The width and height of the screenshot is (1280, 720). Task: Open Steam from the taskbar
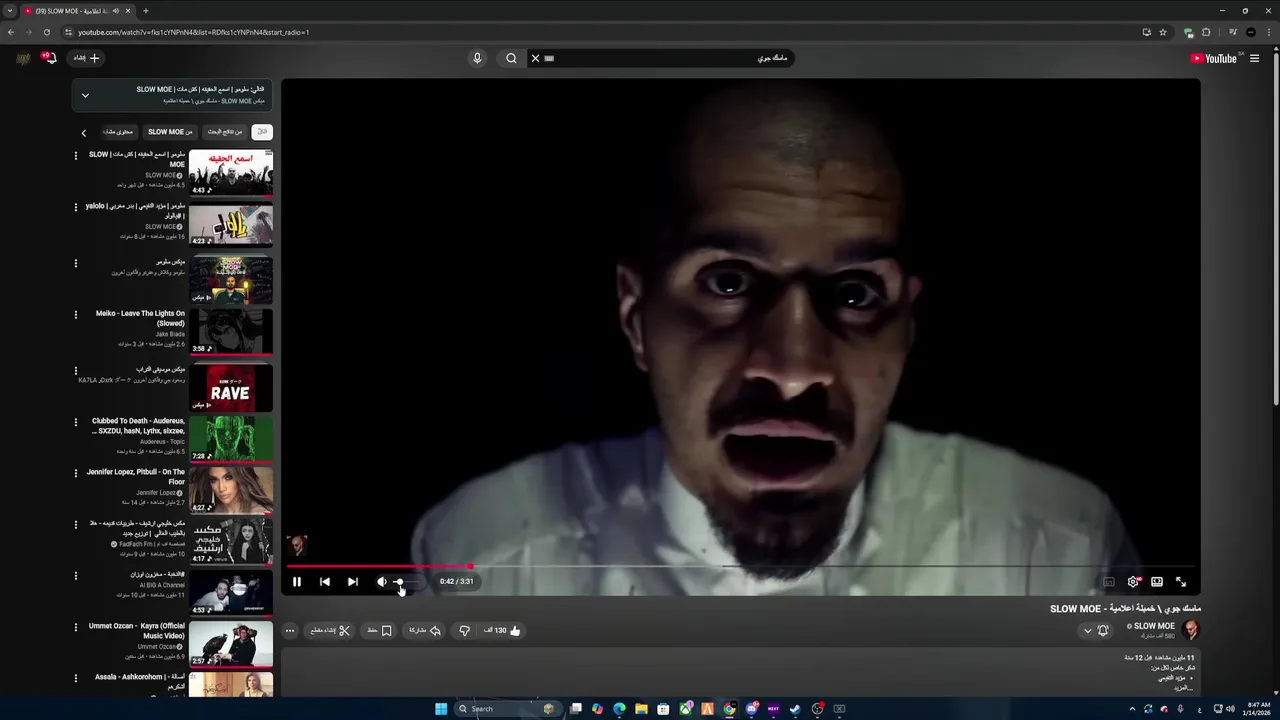click(795, 709)
